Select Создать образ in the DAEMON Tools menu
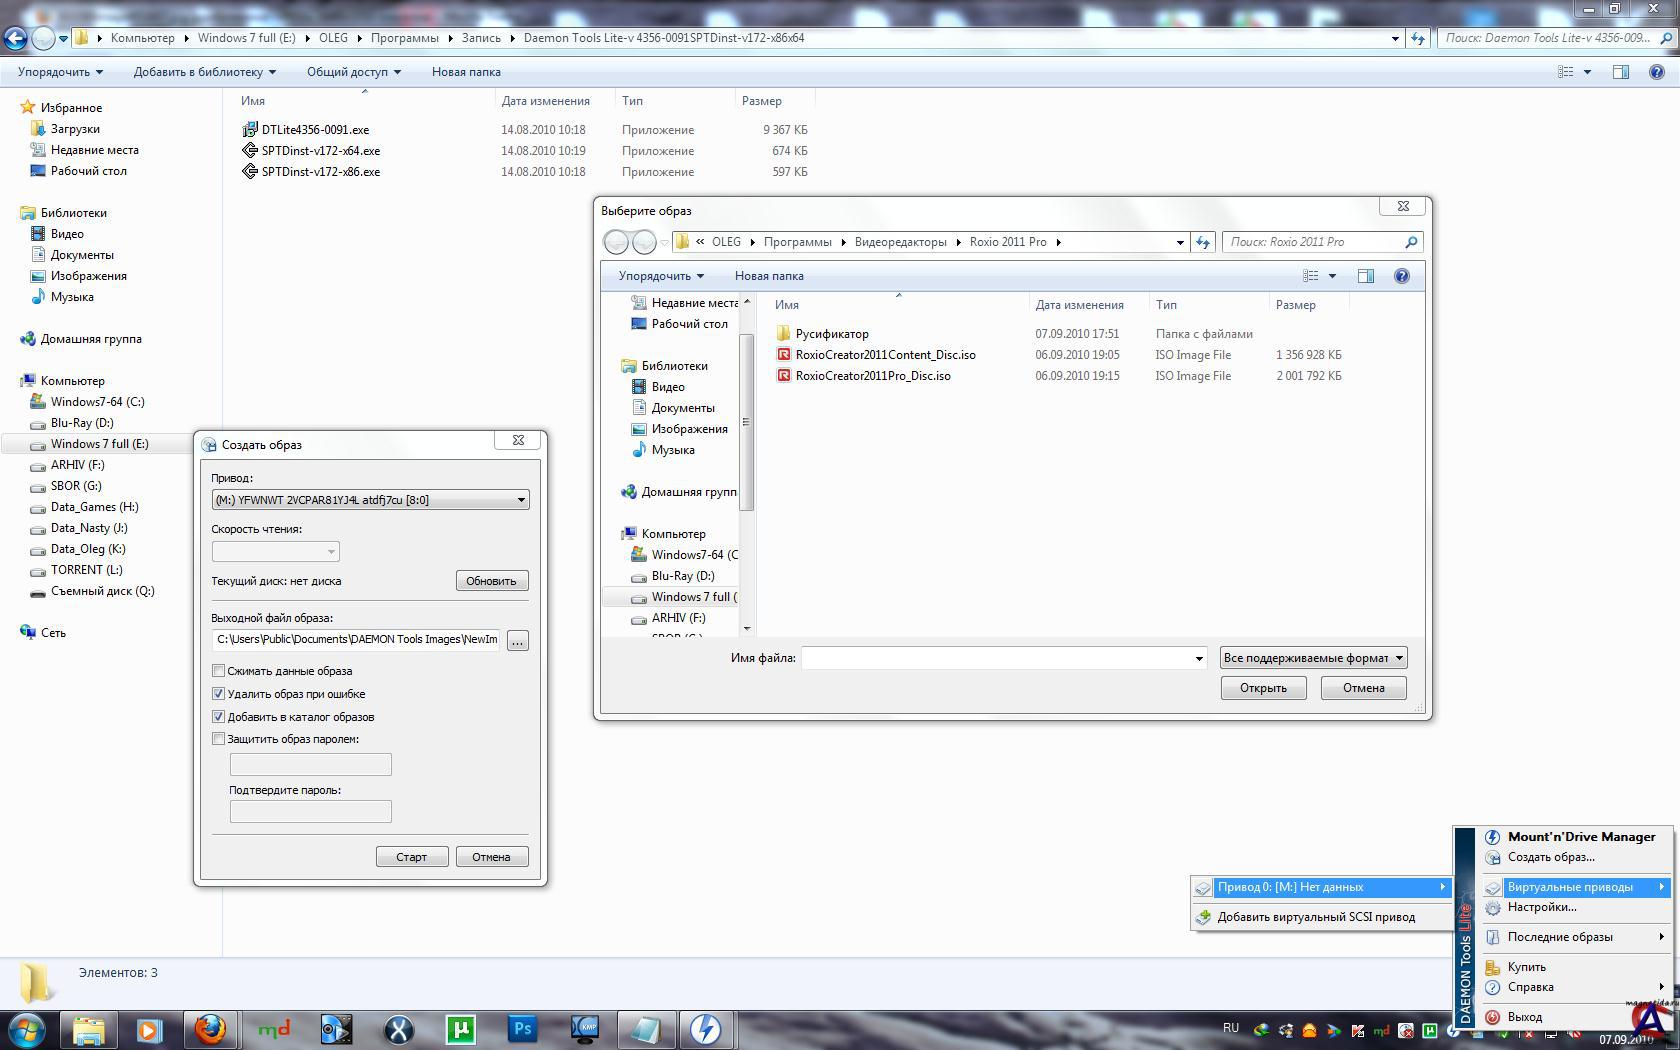 pos(1550,857)
